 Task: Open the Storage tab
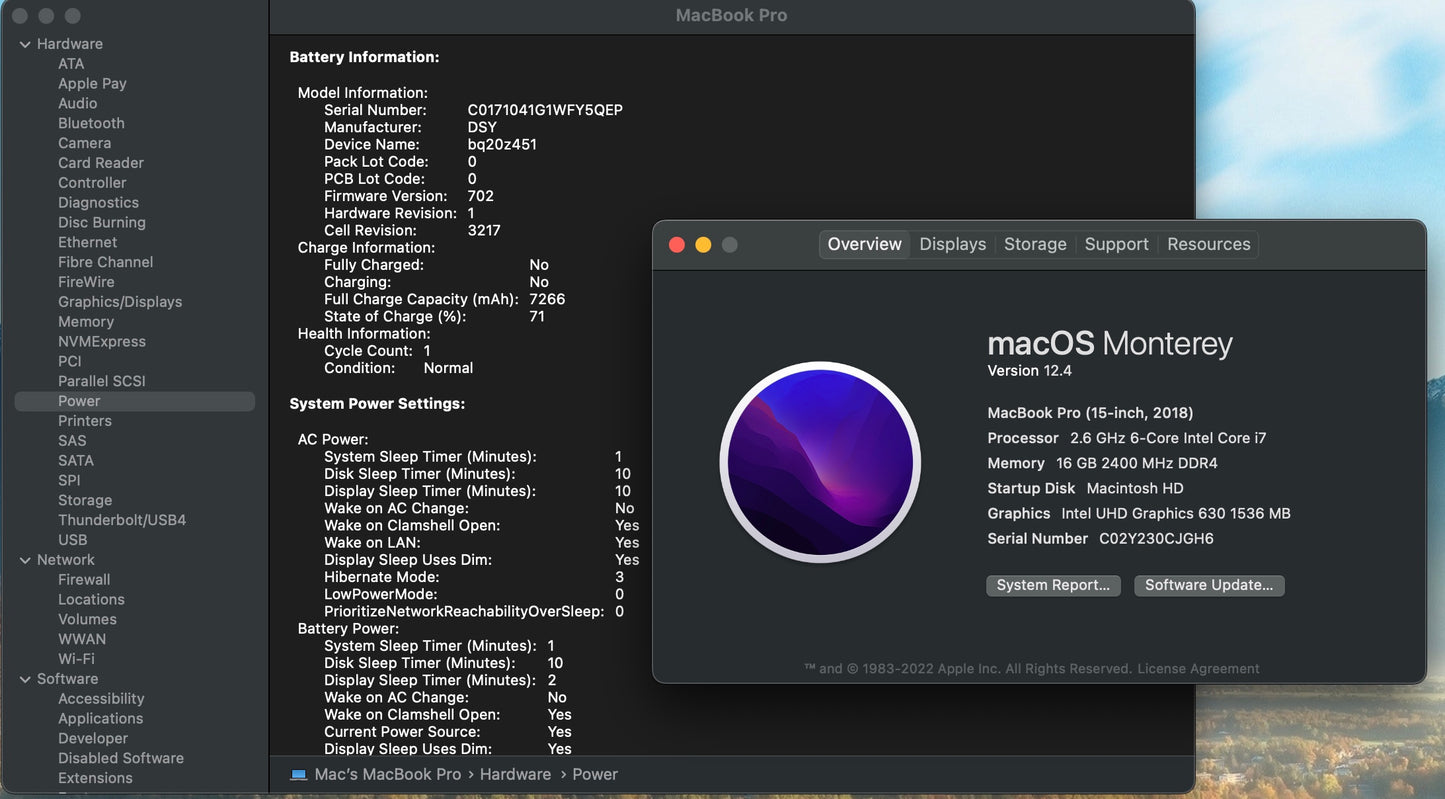[1035, 244]
